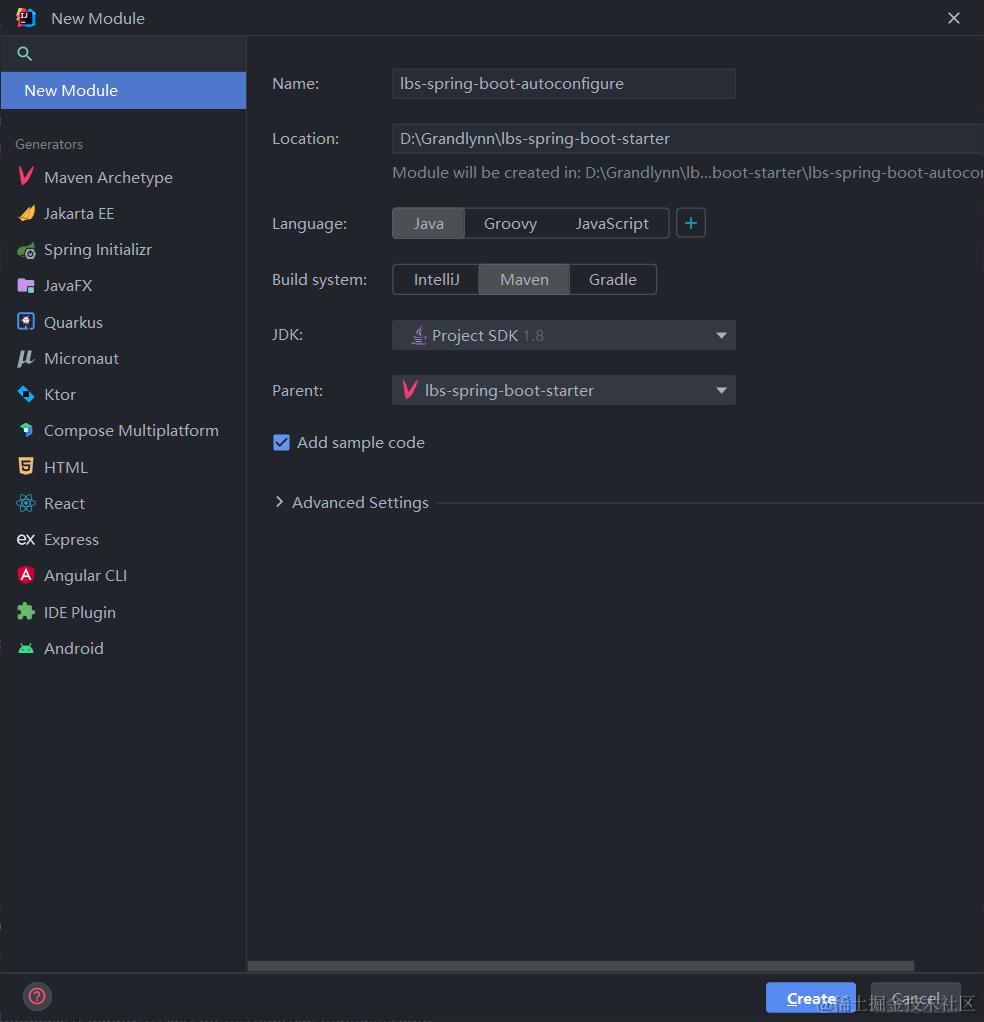Click the React atom icon

tap(26, 503)
